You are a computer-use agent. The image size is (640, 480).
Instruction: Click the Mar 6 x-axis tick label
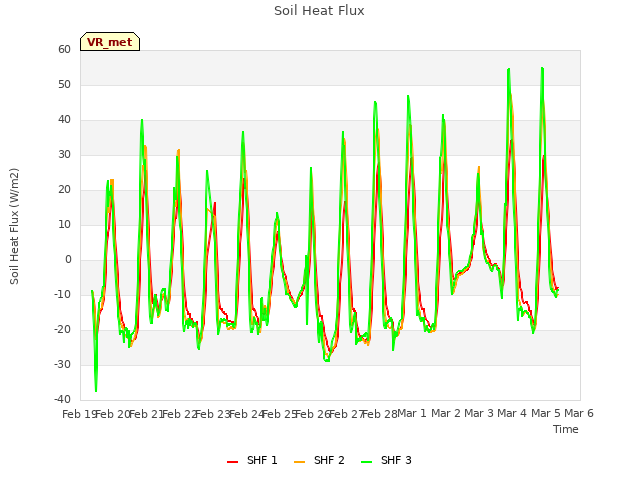(579, 413)
